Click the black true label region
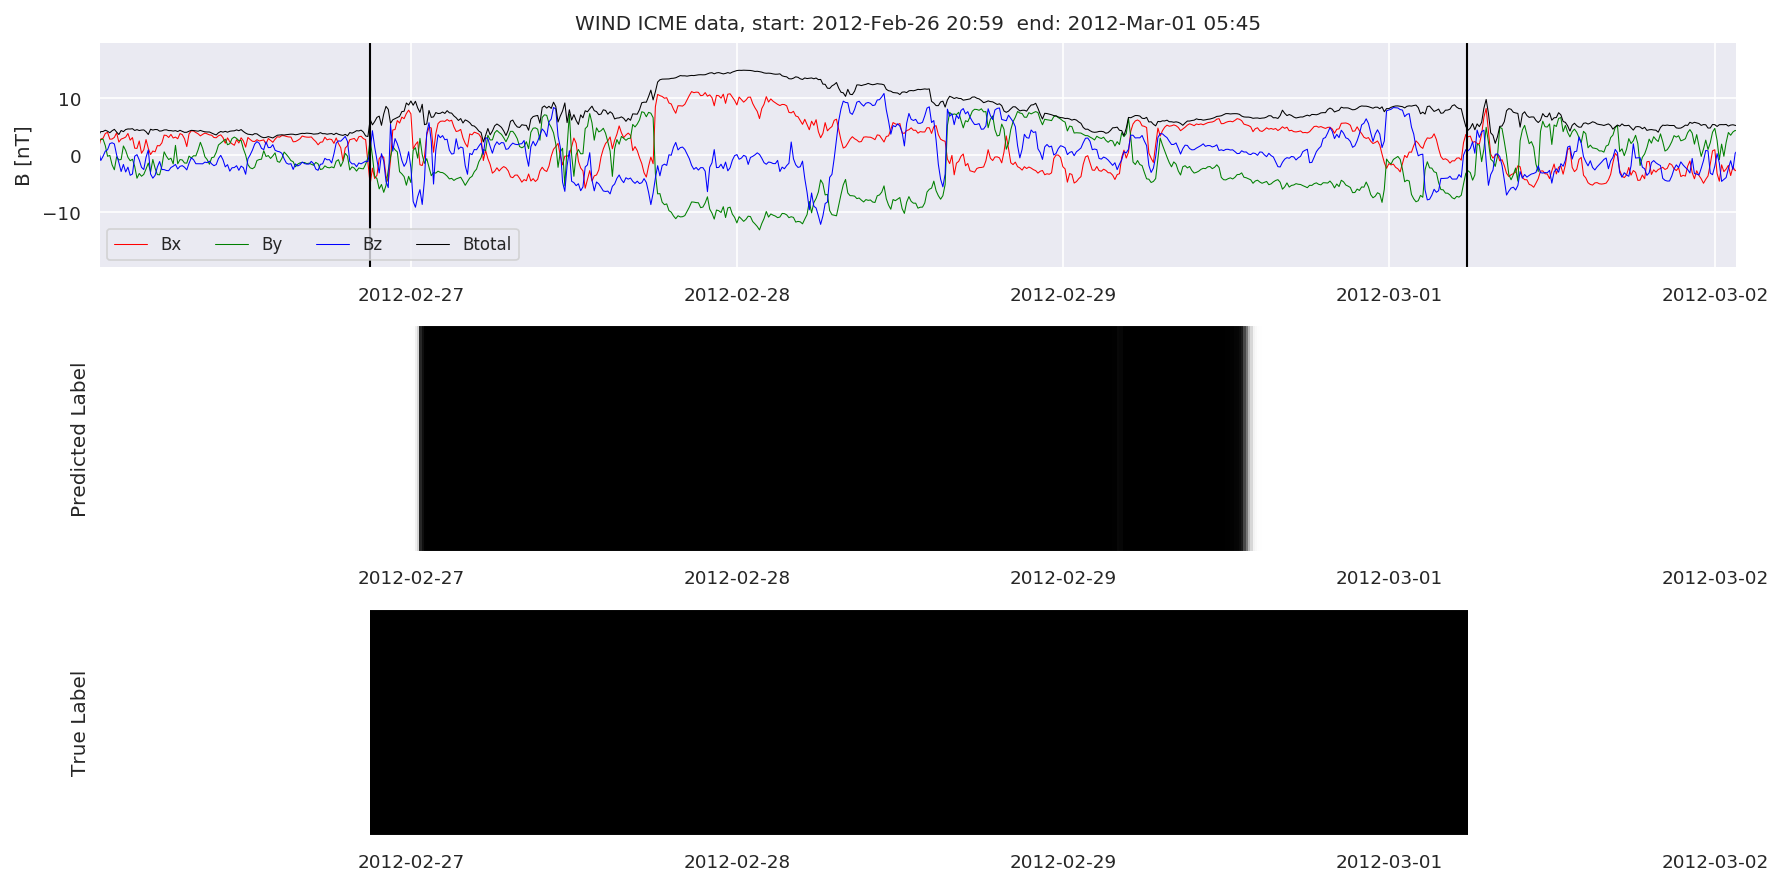The height and width of the screenshot is (886, 1783). tap(919, 722)
